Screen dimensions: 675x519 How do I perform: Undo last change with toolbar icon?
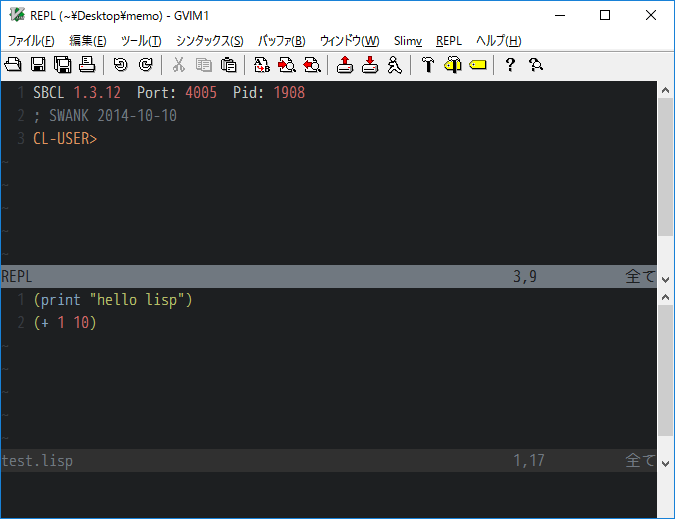(x=121, y=65)
